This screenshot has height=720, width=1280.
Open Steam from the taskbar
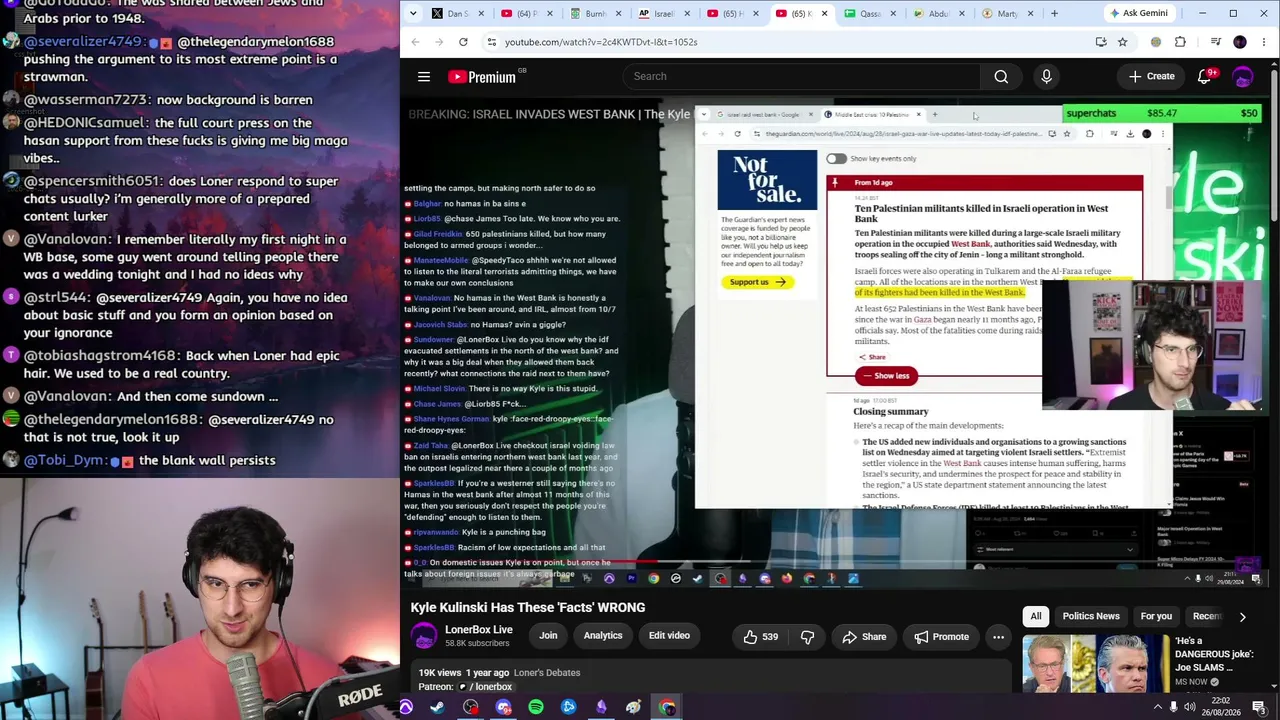[x=438, y=708]
